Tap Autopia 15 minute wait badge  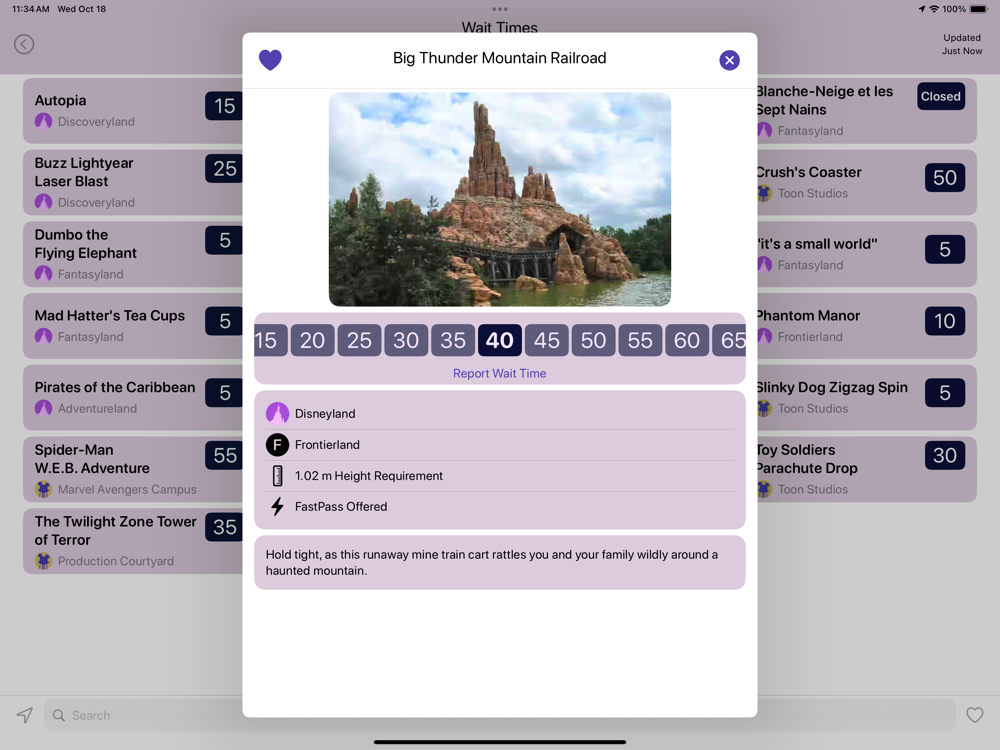(224, 106)
